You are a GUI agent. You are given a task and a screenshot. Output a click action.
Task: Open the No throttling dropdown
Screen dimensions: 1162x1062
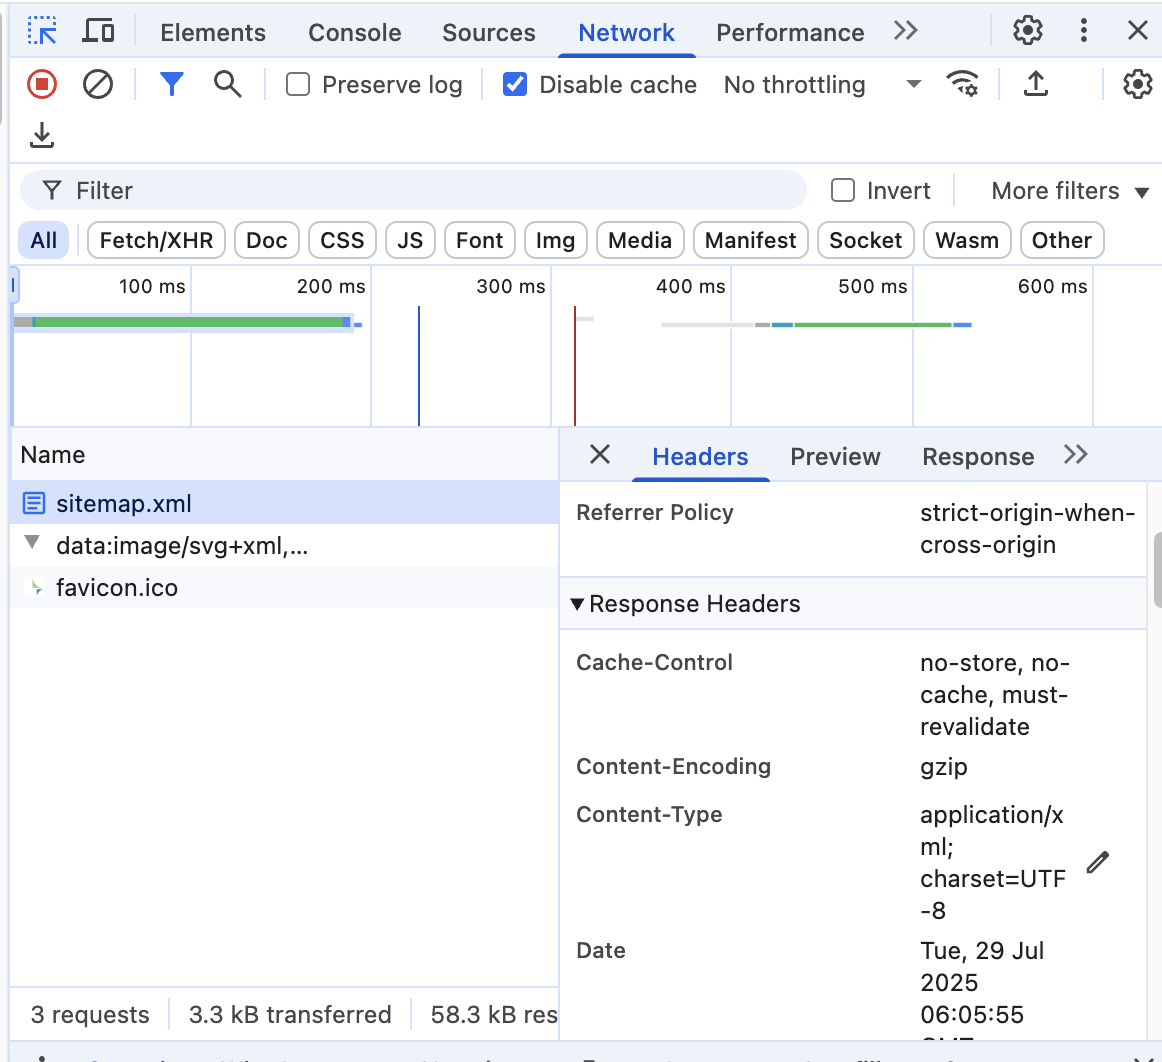[x=822, y=85]
